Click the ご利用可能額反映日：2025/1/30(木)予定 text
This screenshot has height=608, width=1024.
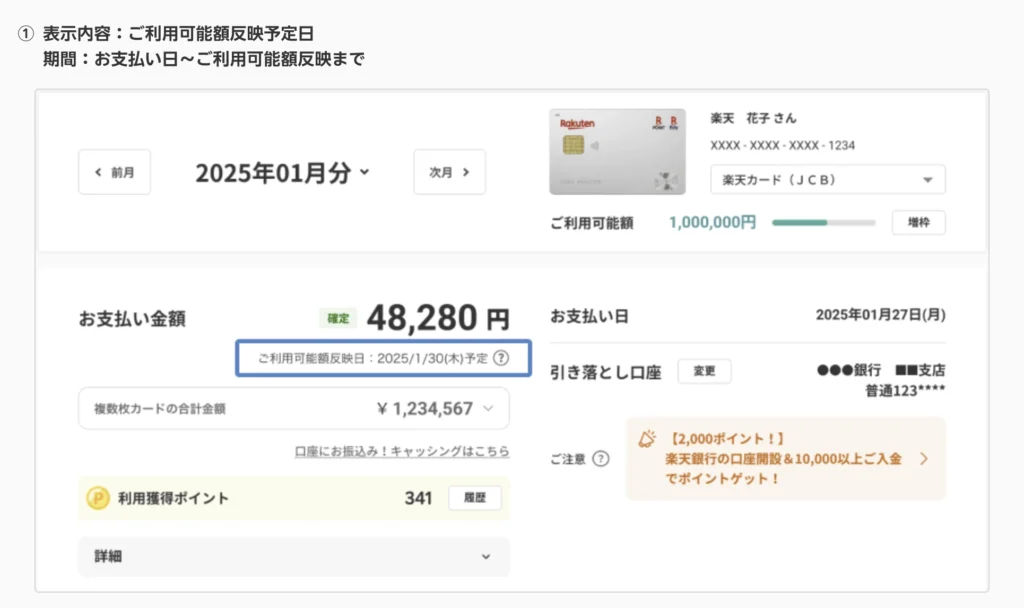[373, 358]
